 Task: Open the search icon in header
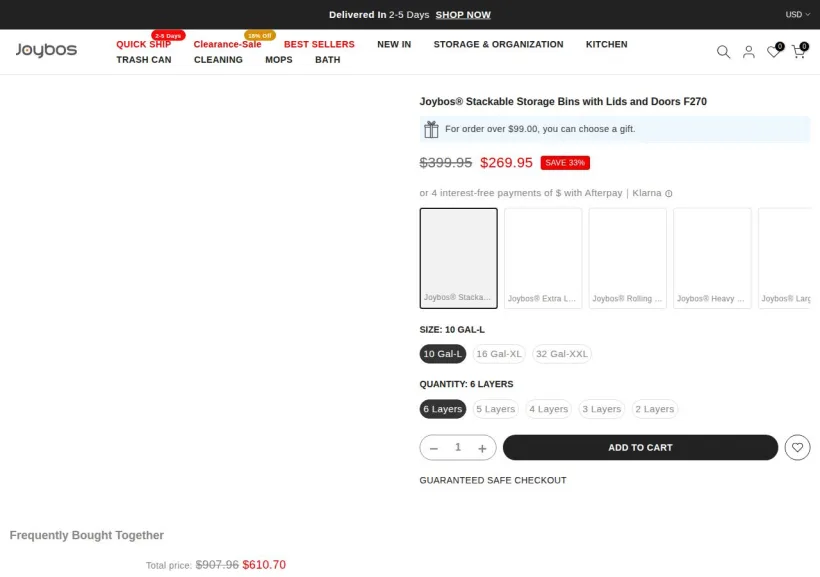(x=723, y=52)
